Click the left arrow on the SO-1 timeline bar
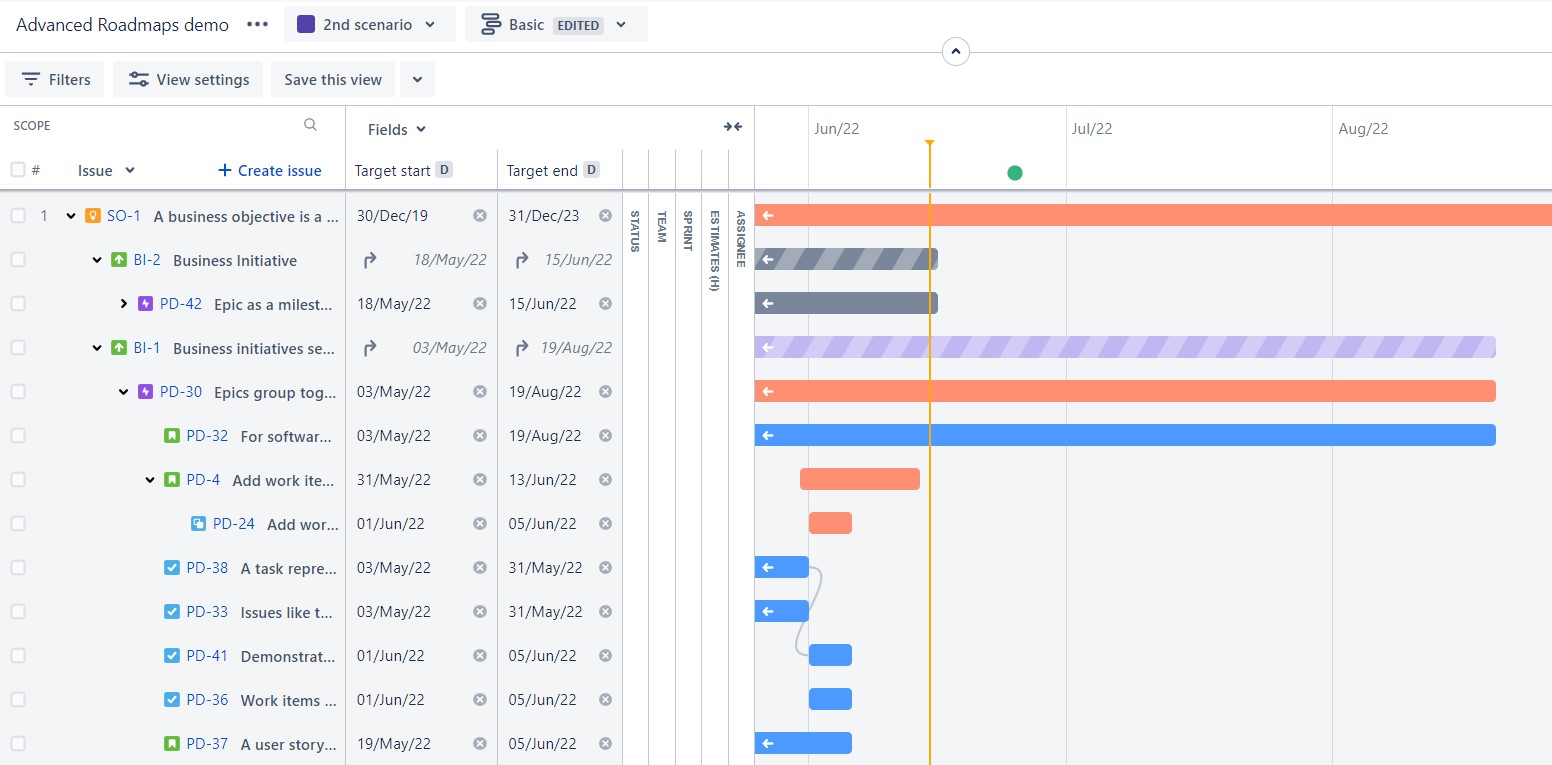Screen dimensions: 1552x765 tap(768, 215)
